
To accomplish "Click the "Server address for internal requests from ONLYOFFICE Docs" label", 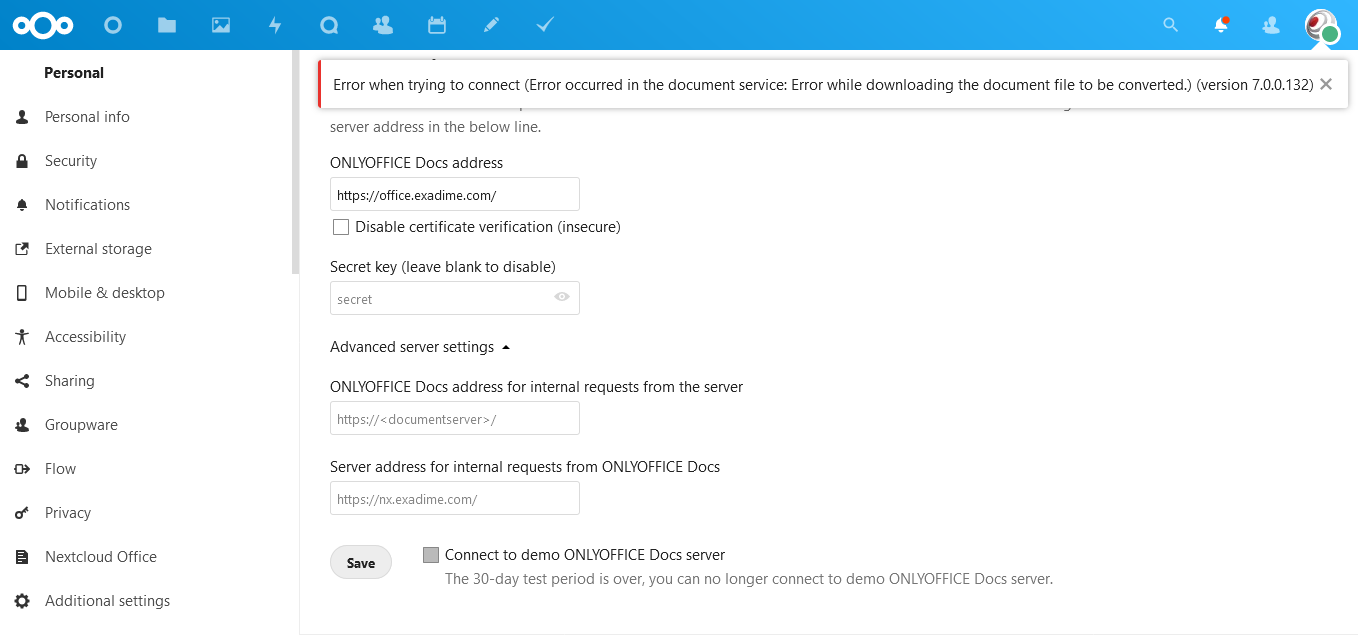I will click(525, 466).
